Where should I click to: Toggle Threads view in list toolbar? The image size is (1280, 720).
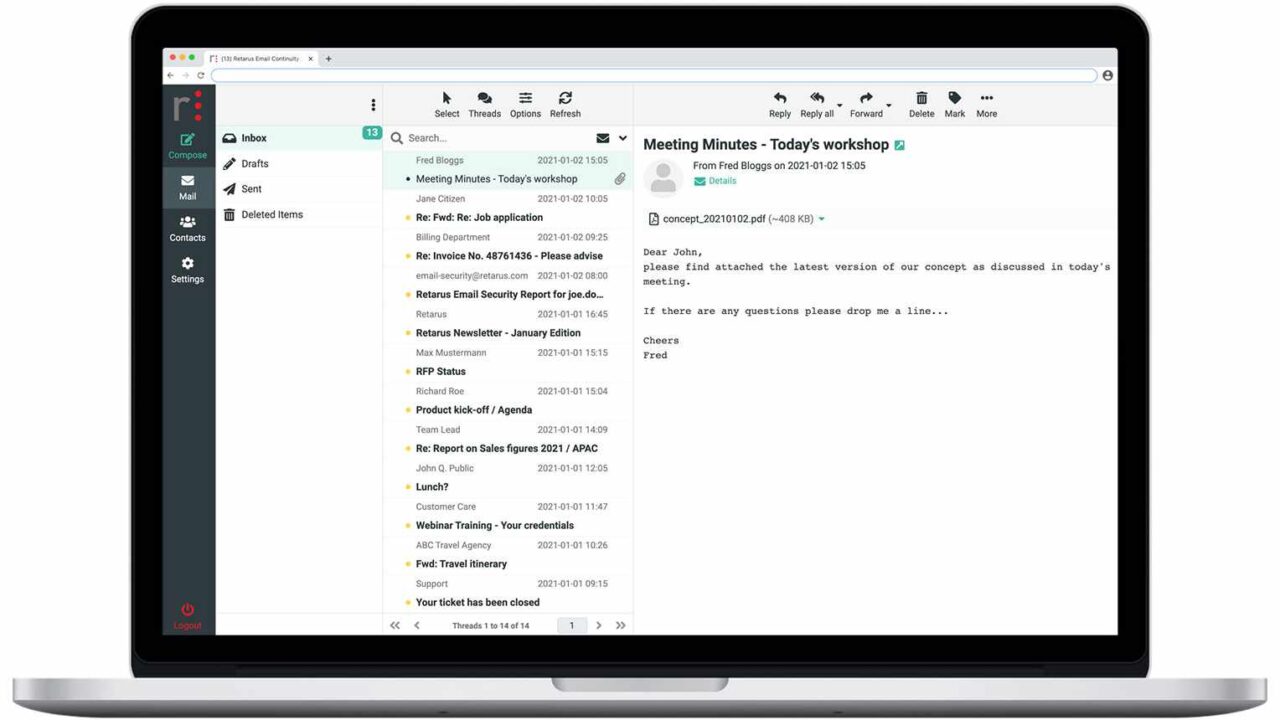484,98
